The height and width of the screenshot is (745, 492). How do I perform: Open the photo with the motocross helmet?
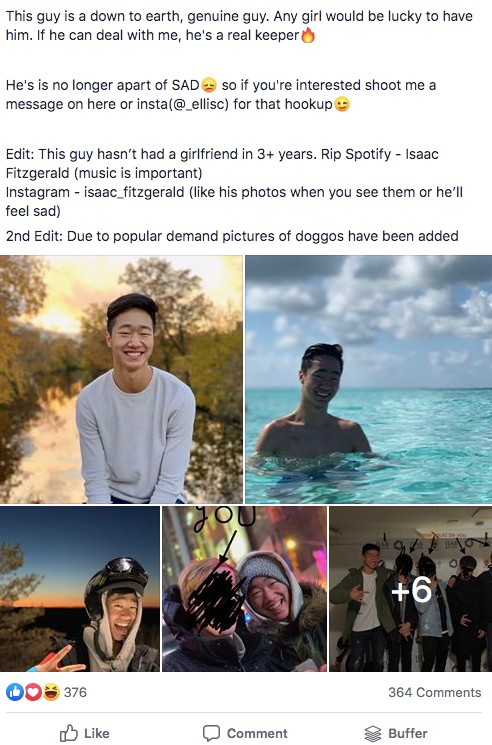(x=80, y=589)
